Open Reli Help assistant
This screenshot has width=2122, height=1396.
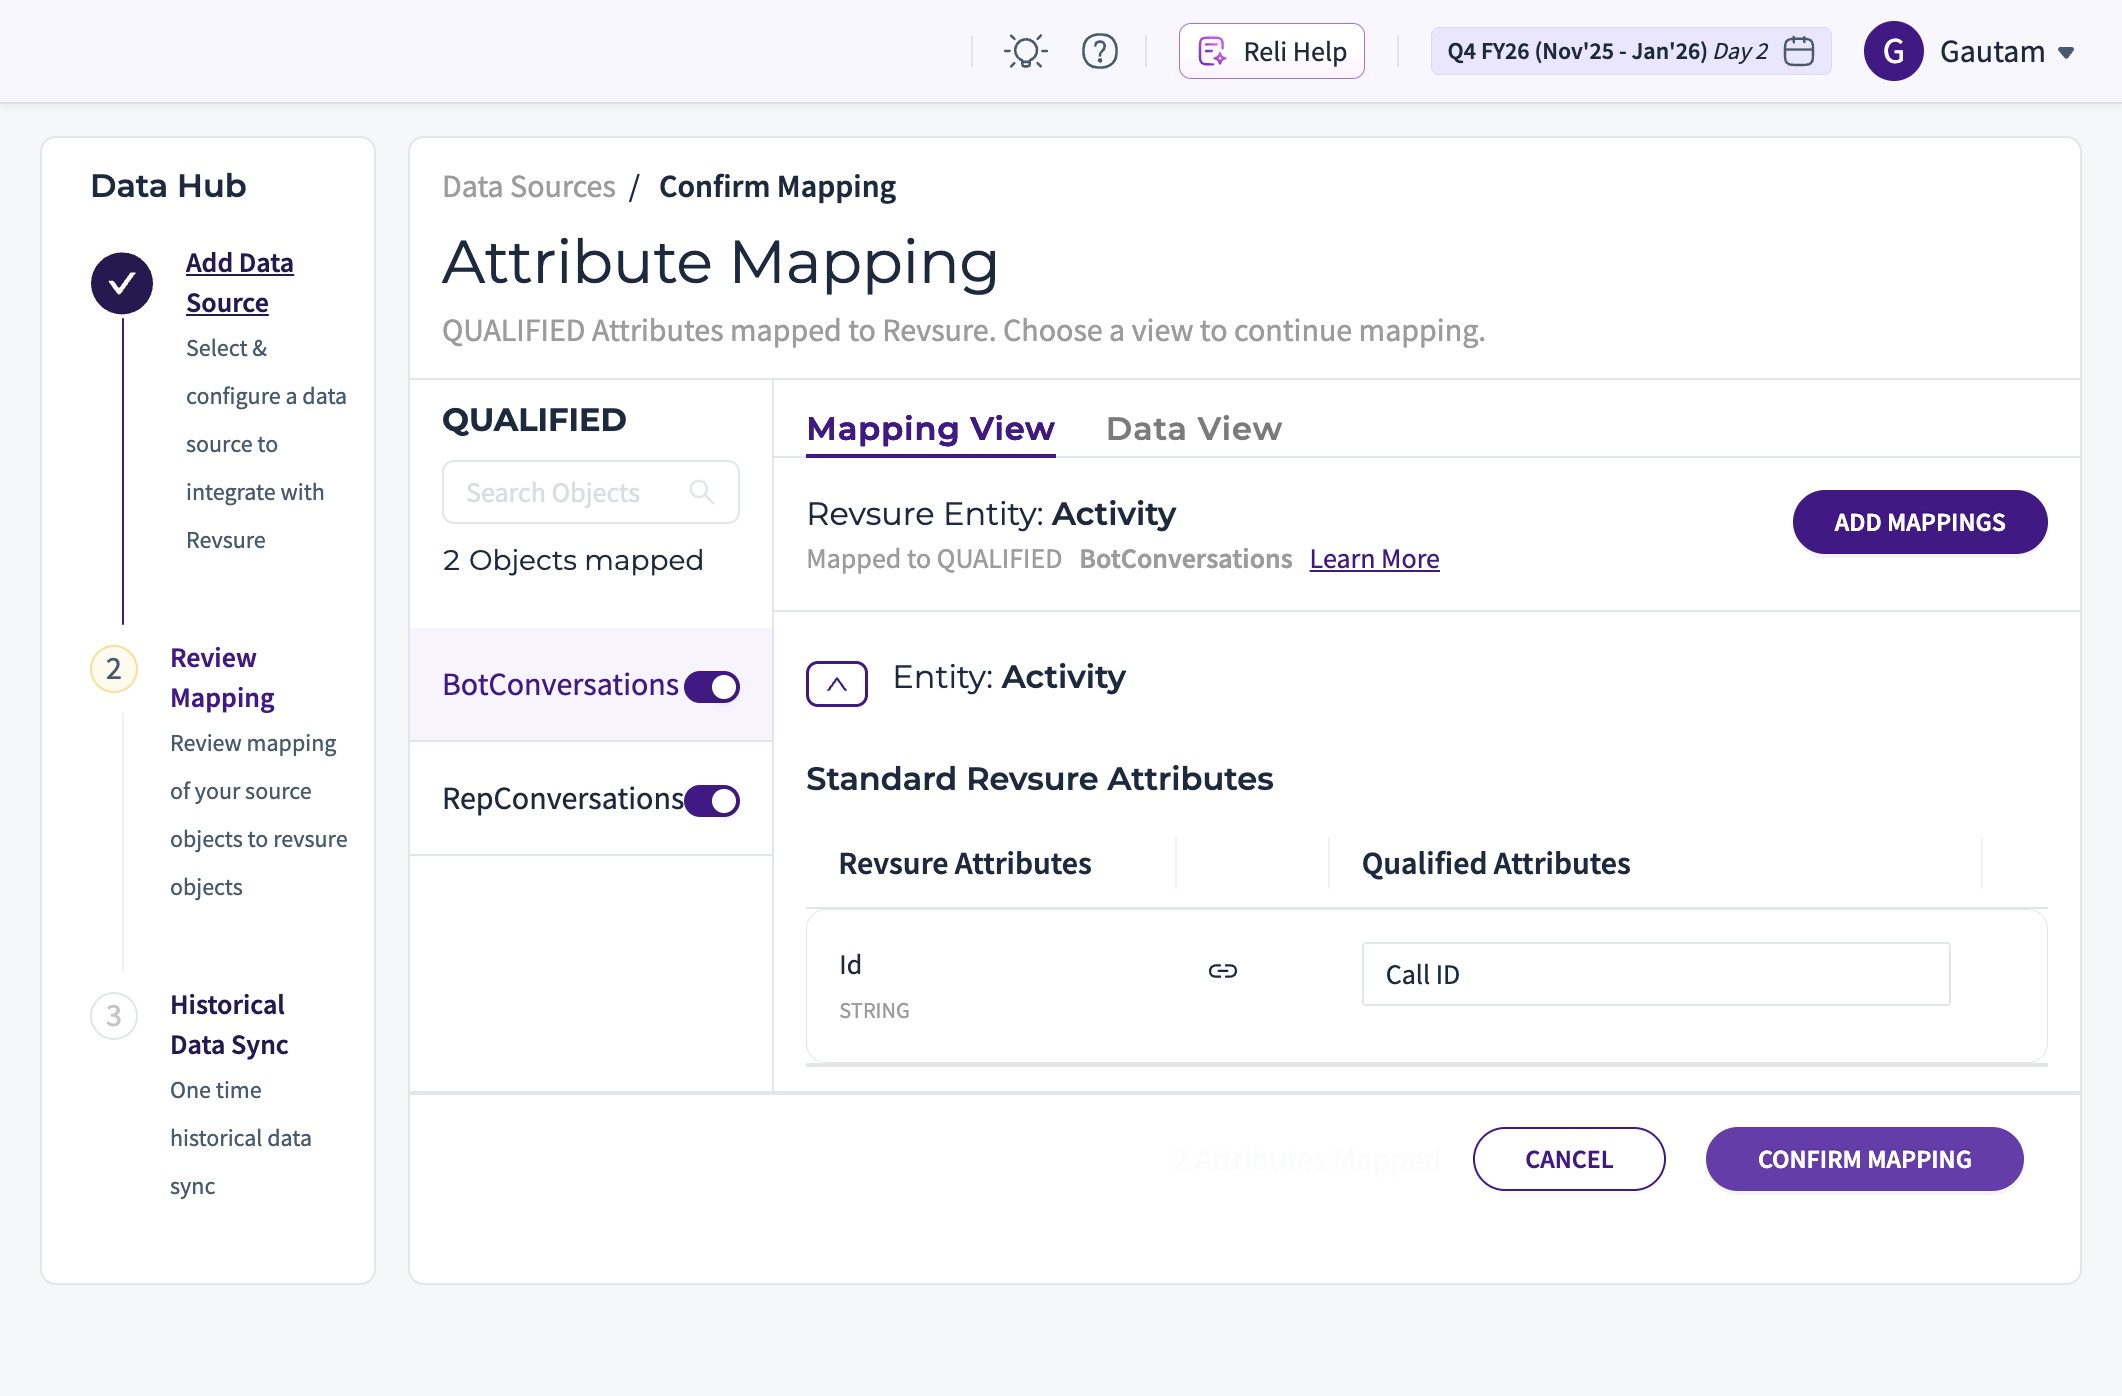pos(1271,51)
